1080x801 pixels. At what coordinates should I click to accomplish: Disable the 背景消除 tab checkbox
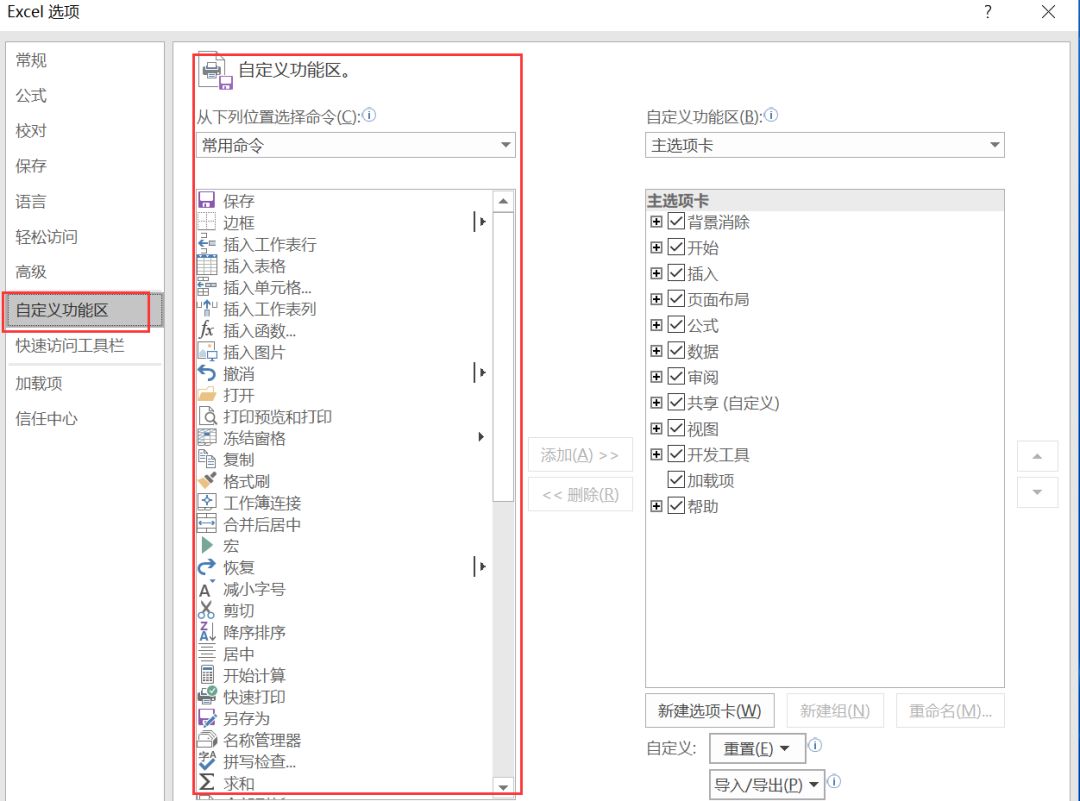click(x=675, y=221)
